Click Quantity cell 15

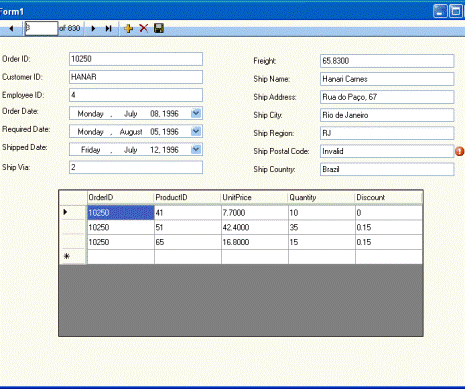[x=322, y=242]
